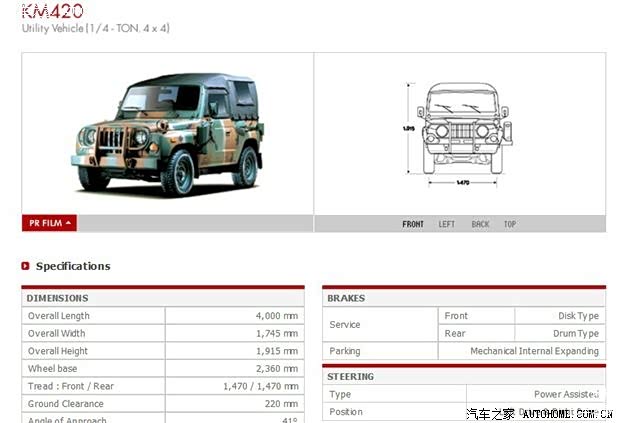This screenshot has height=423, width=620.
Task: Select the BRAKES table header
Action: [346, 298]
